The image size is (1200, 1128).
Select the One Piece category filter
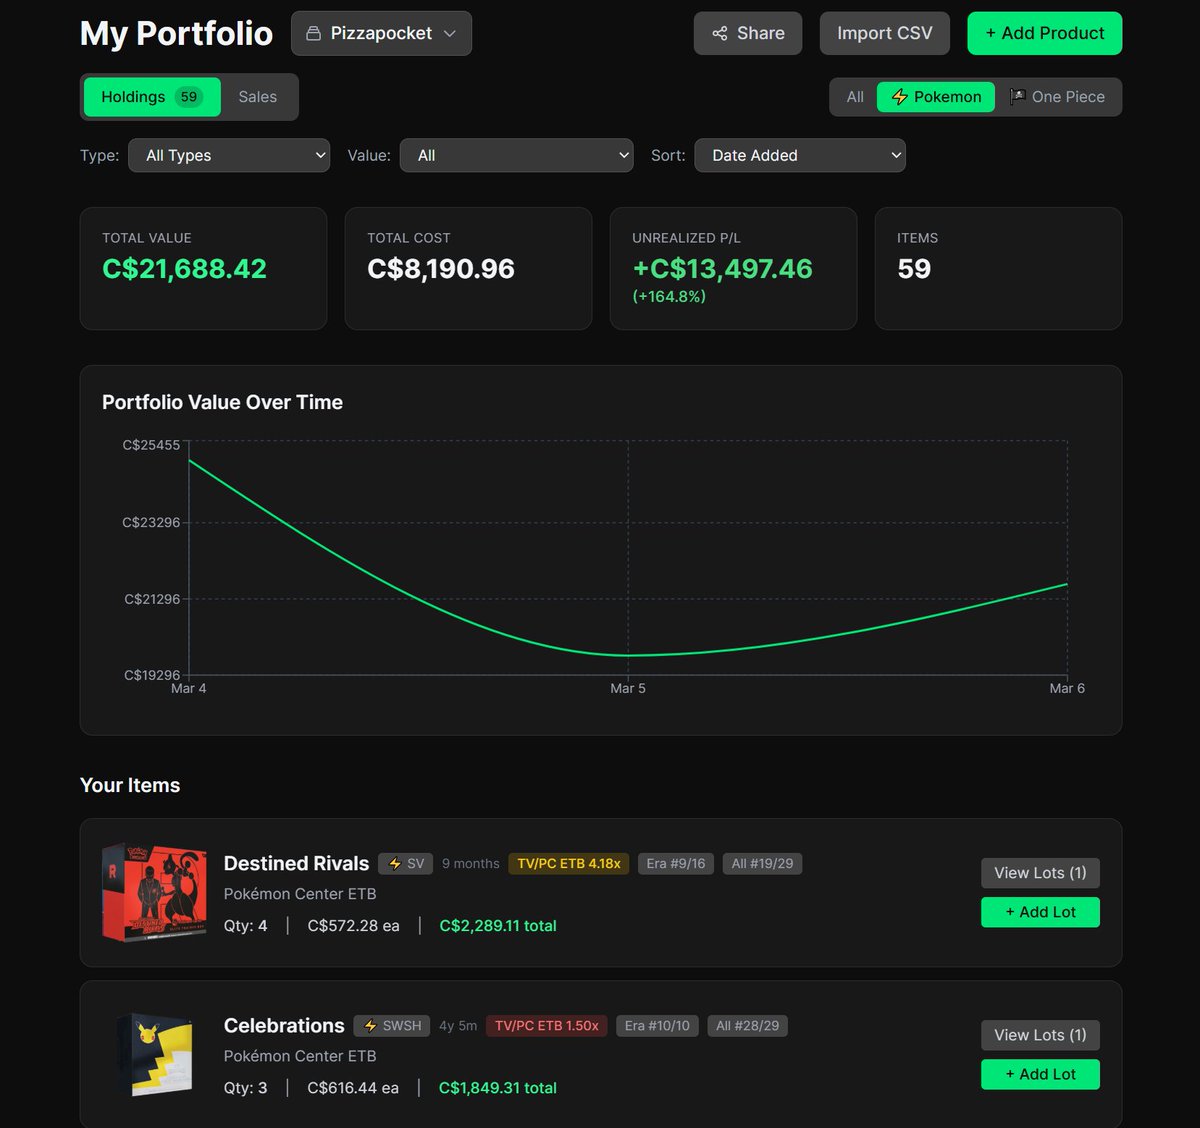click(1057, 97)
